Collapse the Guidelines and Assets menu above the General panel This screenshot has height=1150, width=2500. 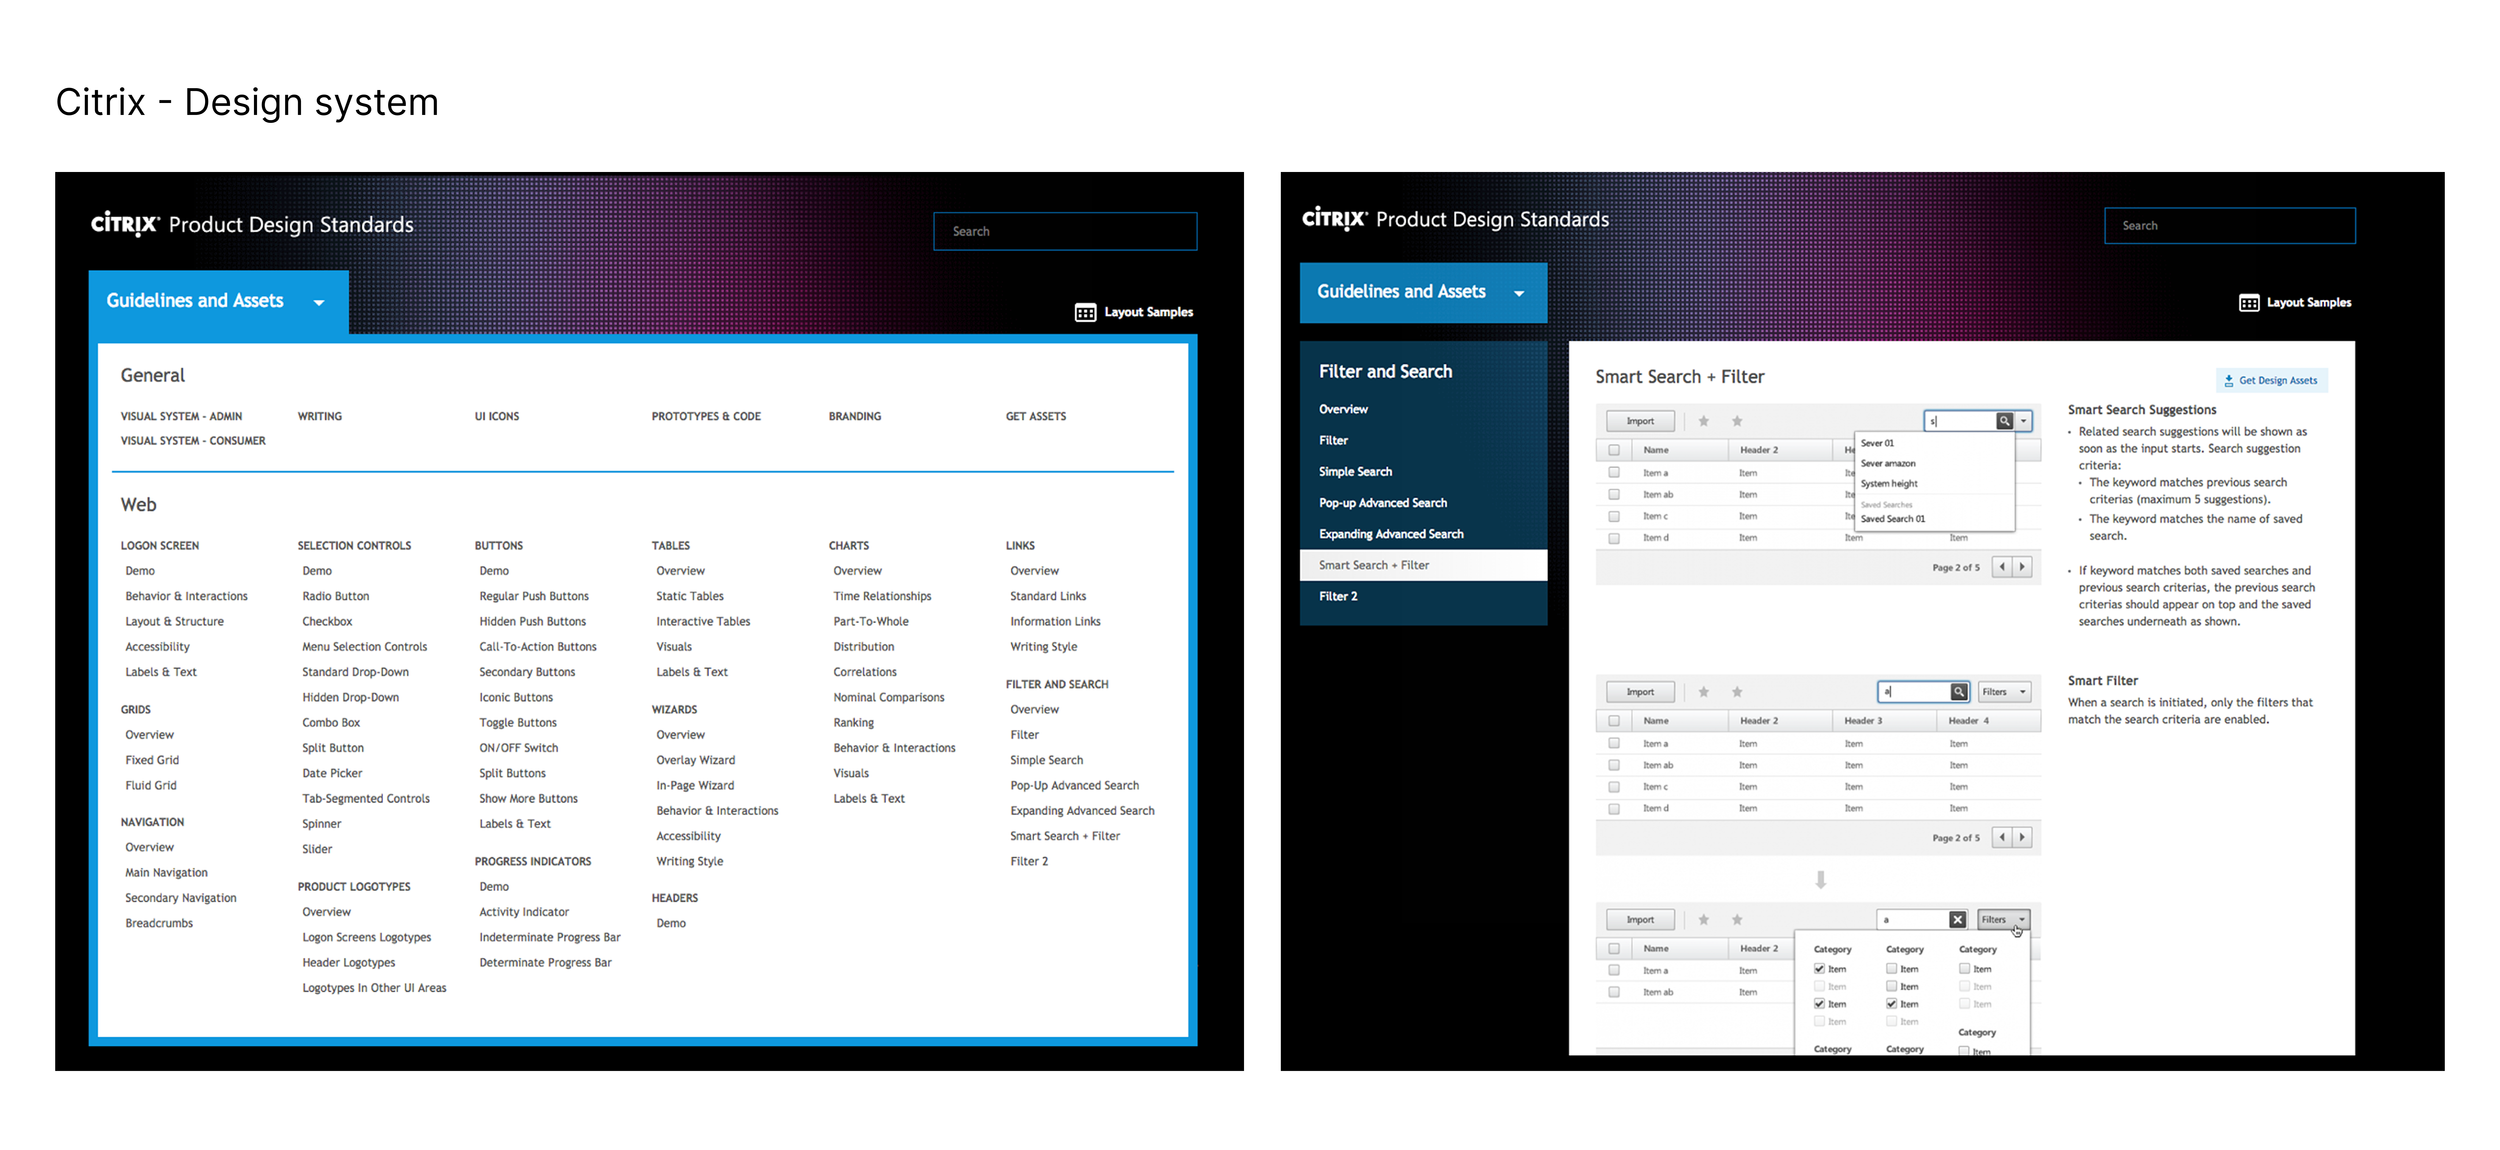coord(319,302)
